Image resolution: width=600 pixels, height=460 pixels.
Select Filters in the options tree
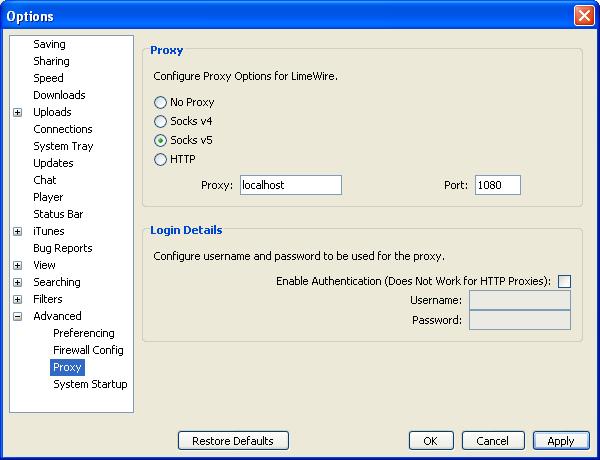click(47, 299)
